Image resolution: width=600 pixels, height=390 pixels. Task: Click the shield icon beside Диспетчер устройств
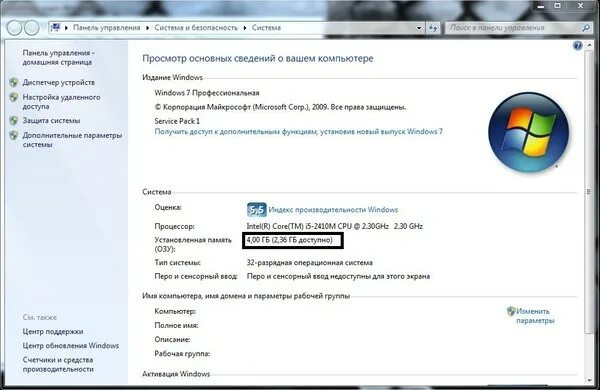[14, 82]
